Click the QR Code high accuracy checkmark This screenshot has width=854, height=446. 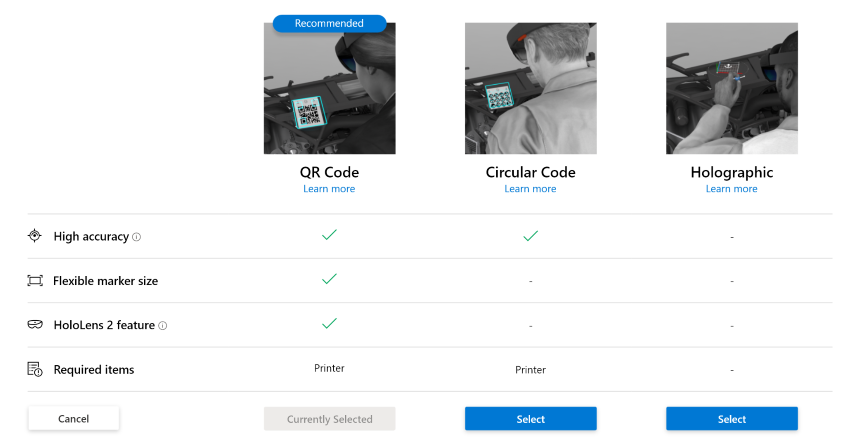[329, 235]
